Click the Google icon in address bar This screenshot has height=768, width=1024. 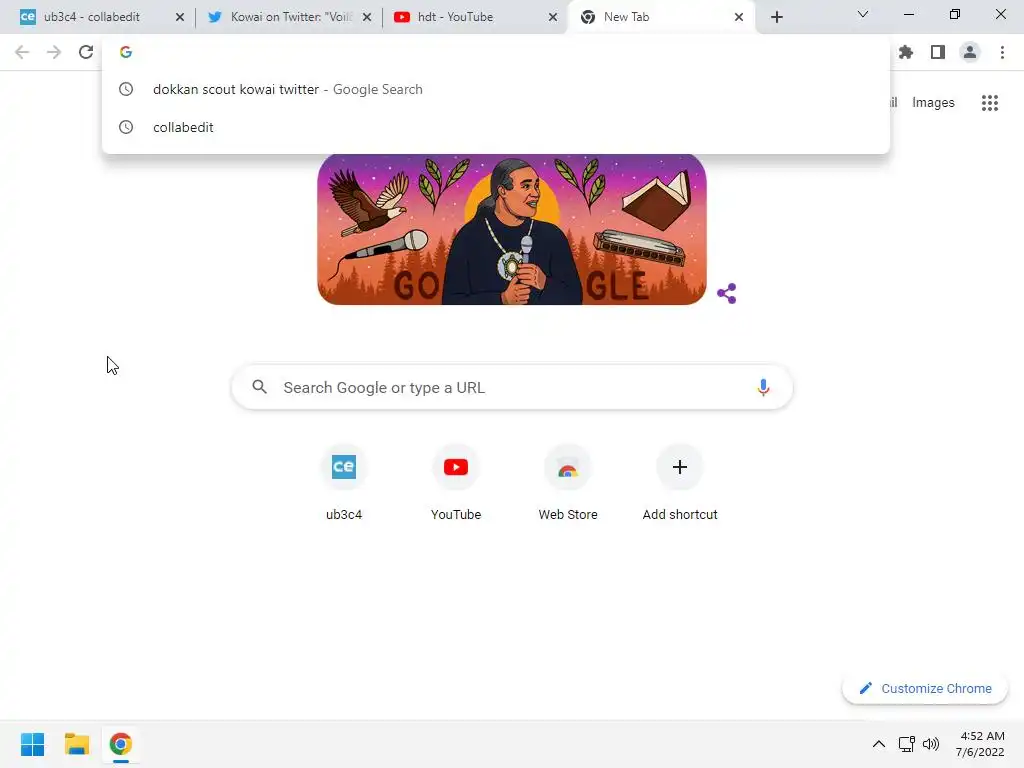(x=126, y=52)
